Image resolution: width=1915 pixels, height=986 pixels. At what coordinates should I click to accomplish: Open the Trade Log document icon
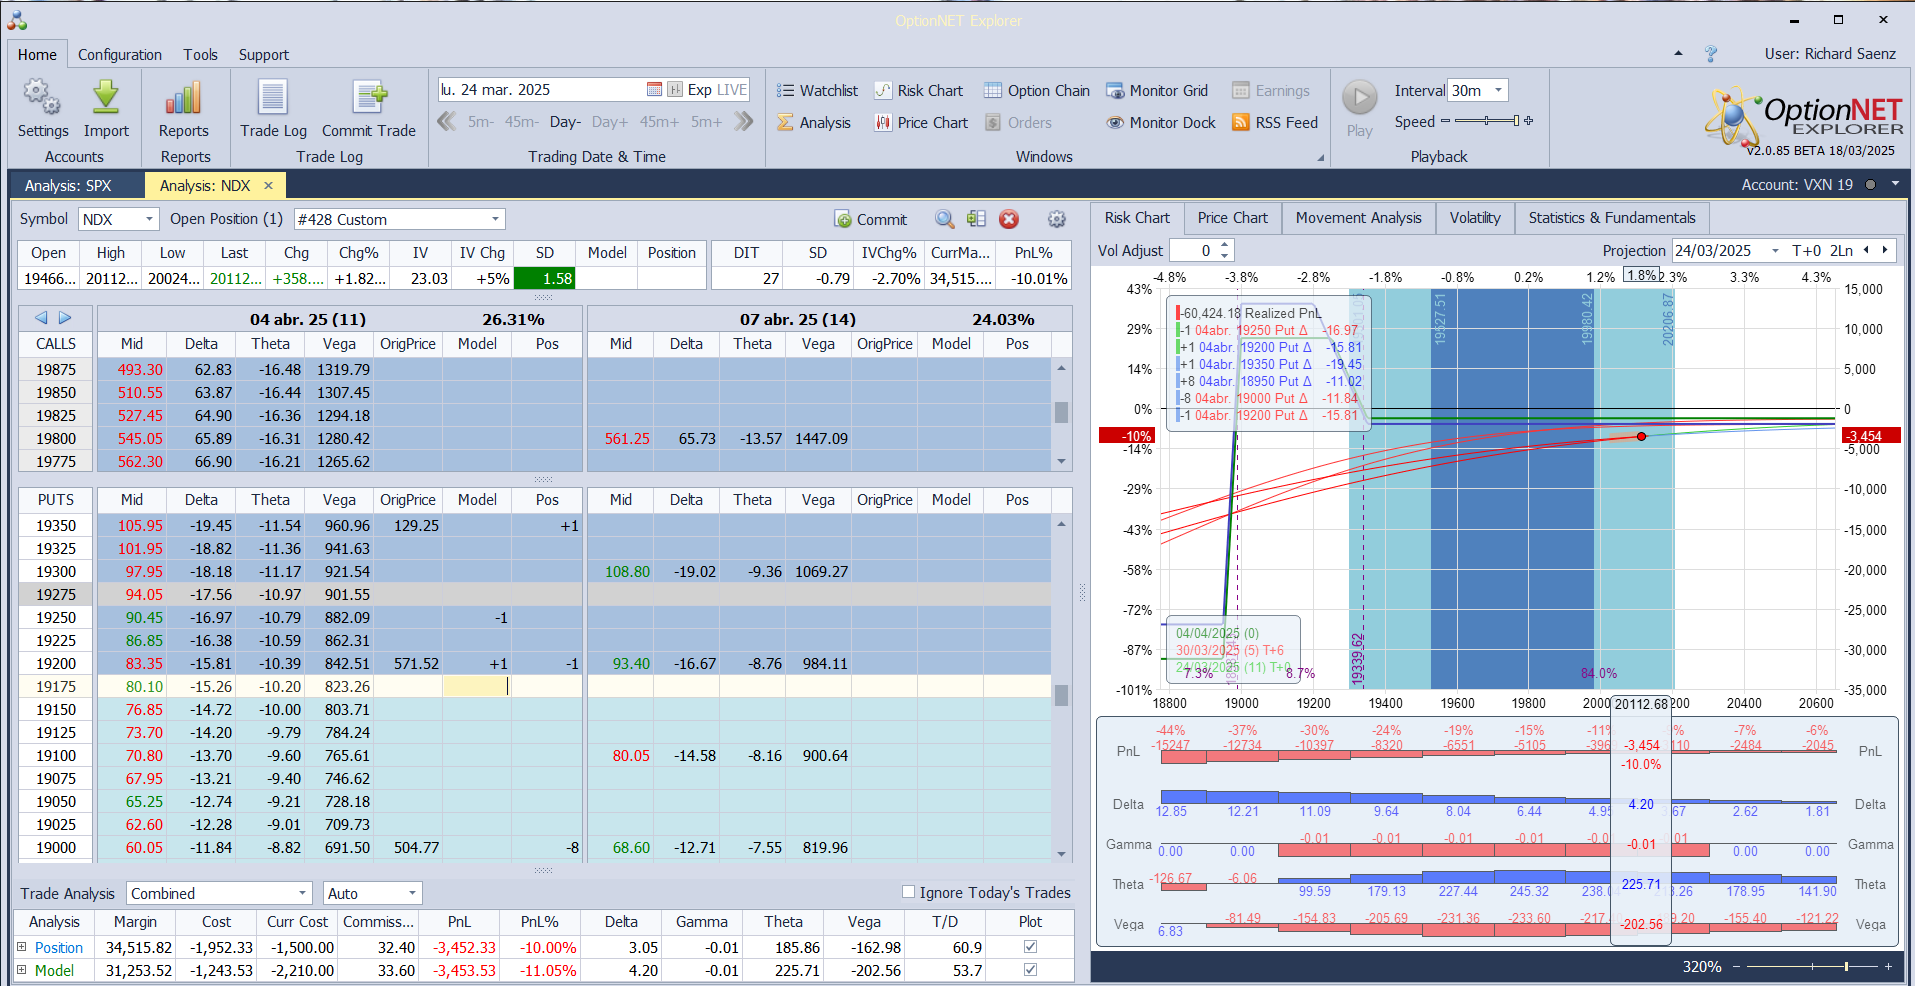273,98
